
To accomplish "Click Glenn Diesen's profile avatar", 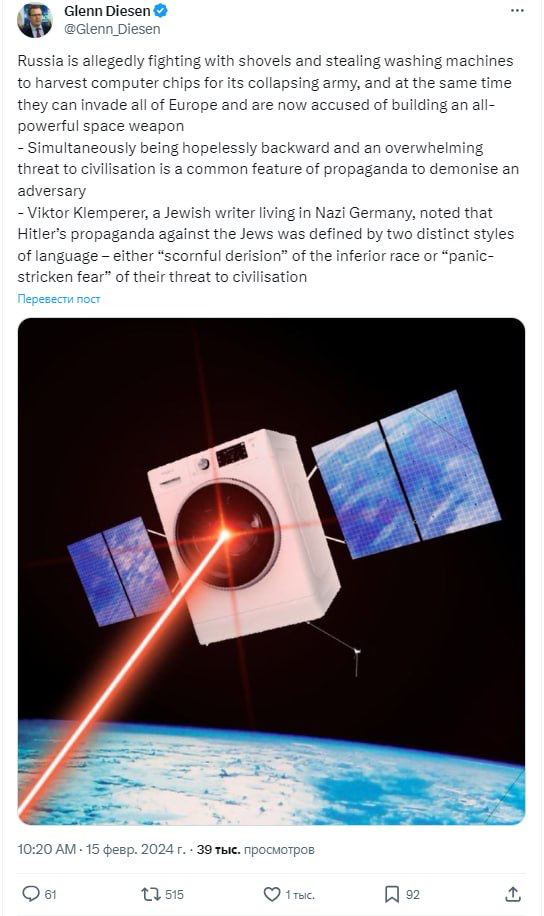I will pyautogui.click(x=34, y=19).
